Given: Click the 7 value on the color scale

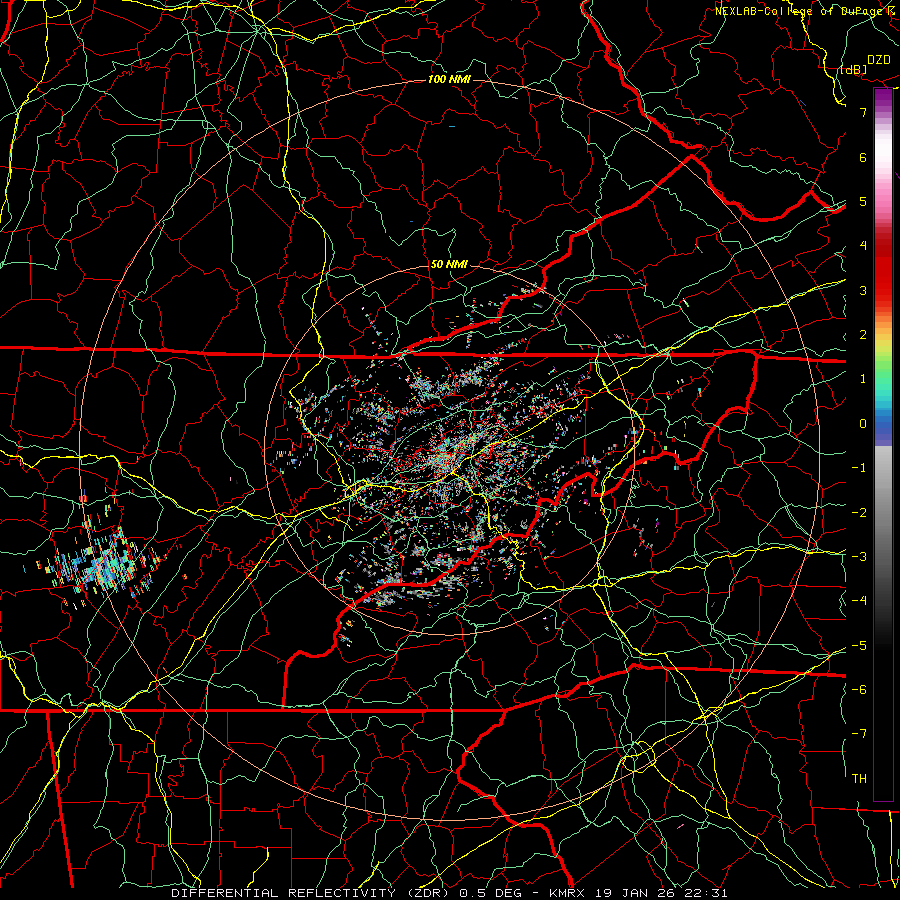Looking at the screenshot, I should coord(863,112).
